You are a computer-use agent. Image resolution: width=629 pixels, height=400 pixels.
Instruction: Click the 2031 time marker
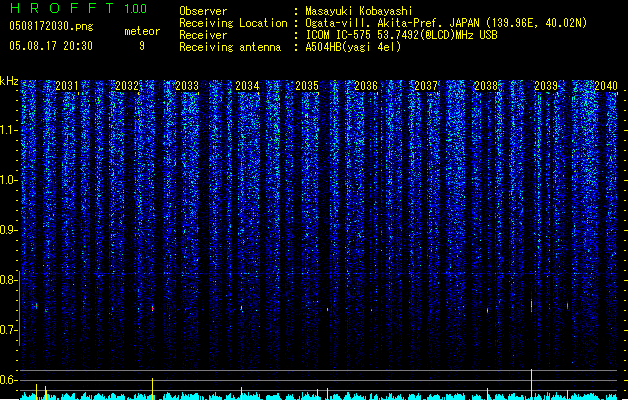67,86
